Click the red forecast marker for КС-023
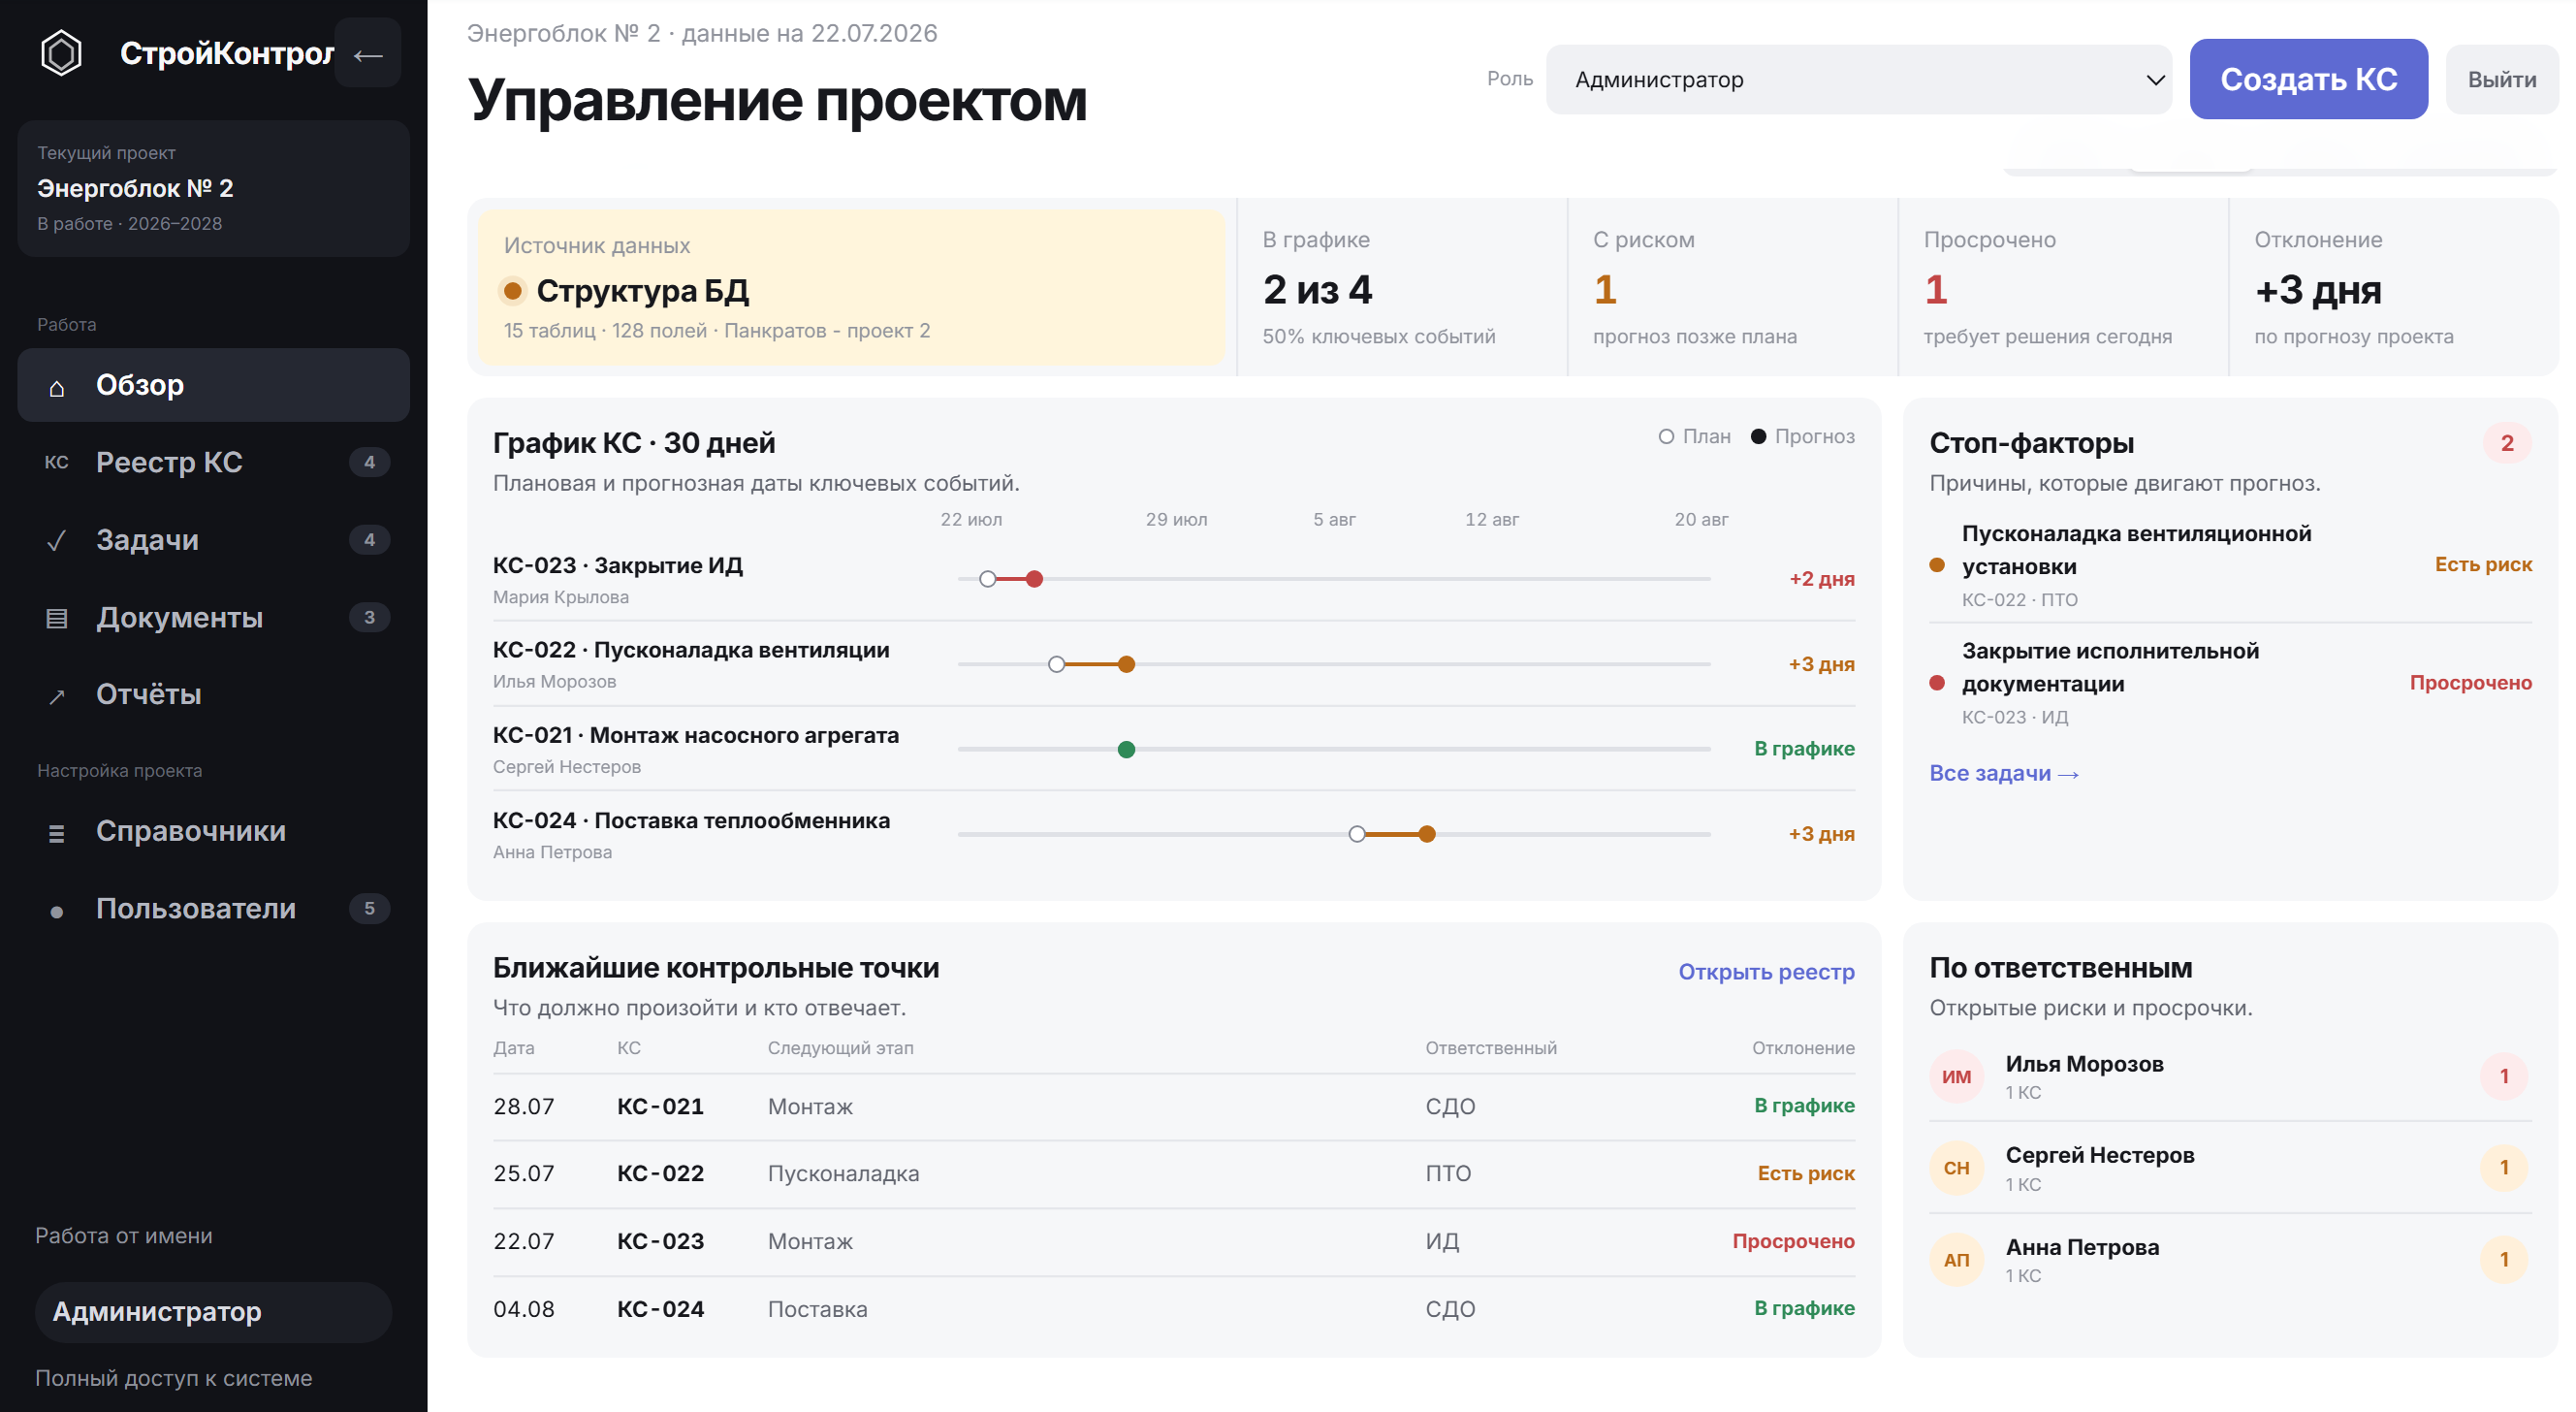 click(1034, 579)
